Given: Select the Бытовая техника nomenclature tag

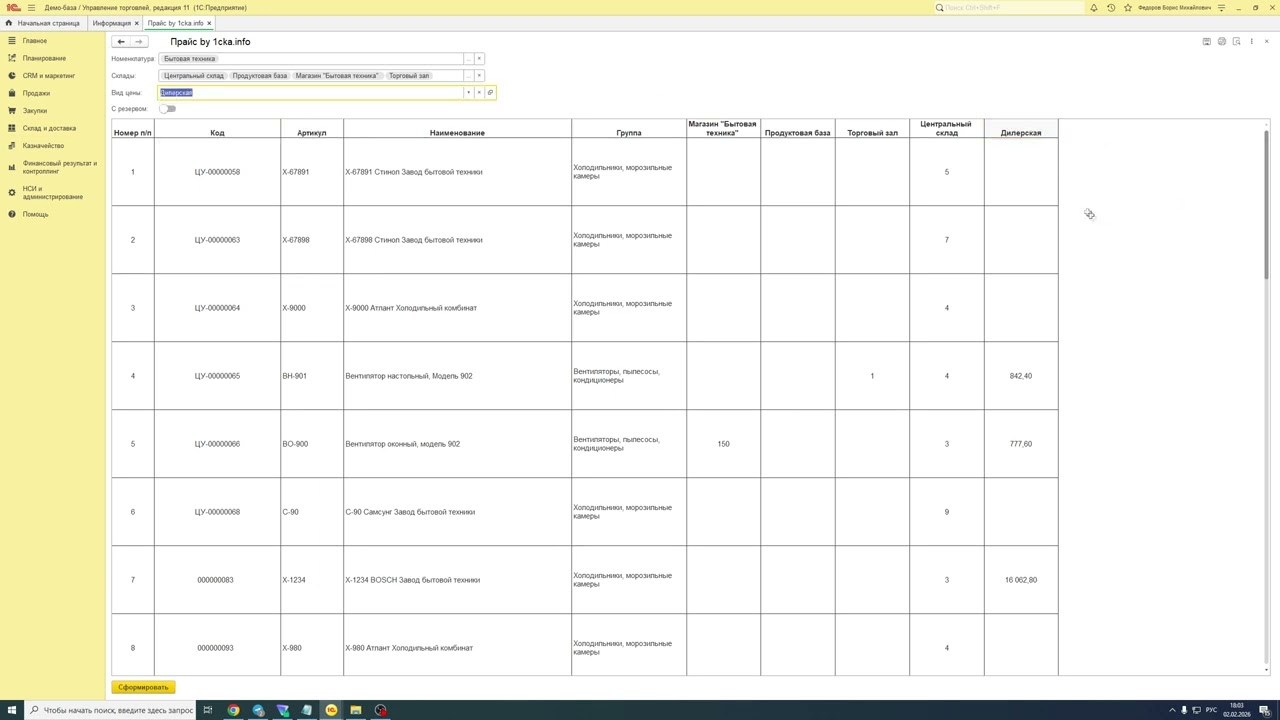Looking at the screenshot, I should 189,59.
